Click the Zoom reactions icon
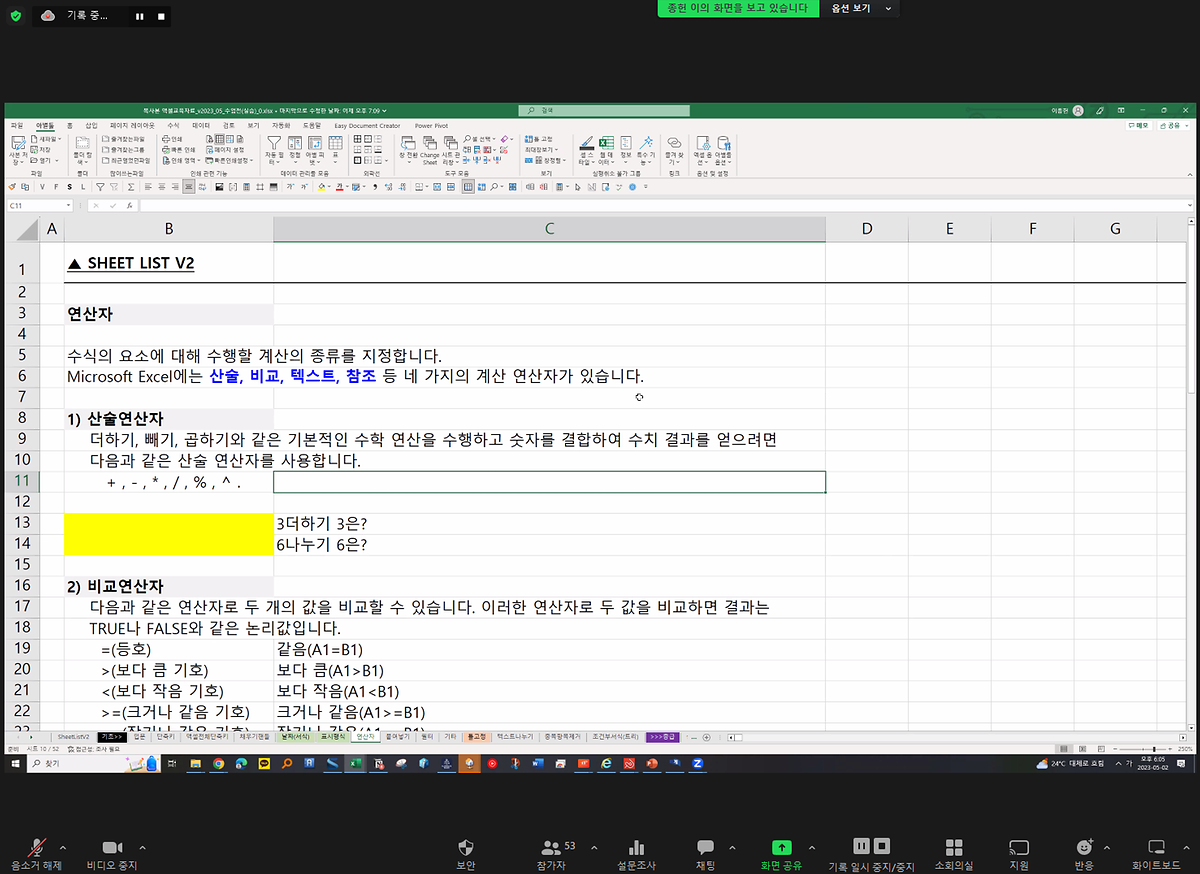1200x874 pixels. click(1084, 853)
